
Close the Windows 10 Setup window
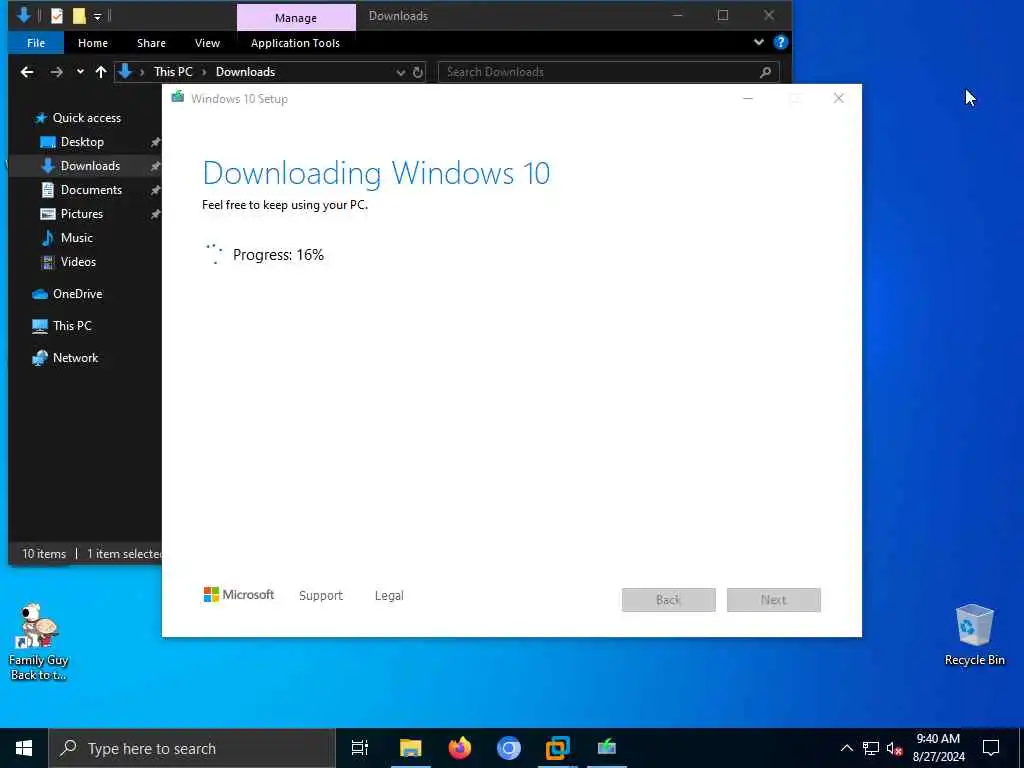point(839,98)
